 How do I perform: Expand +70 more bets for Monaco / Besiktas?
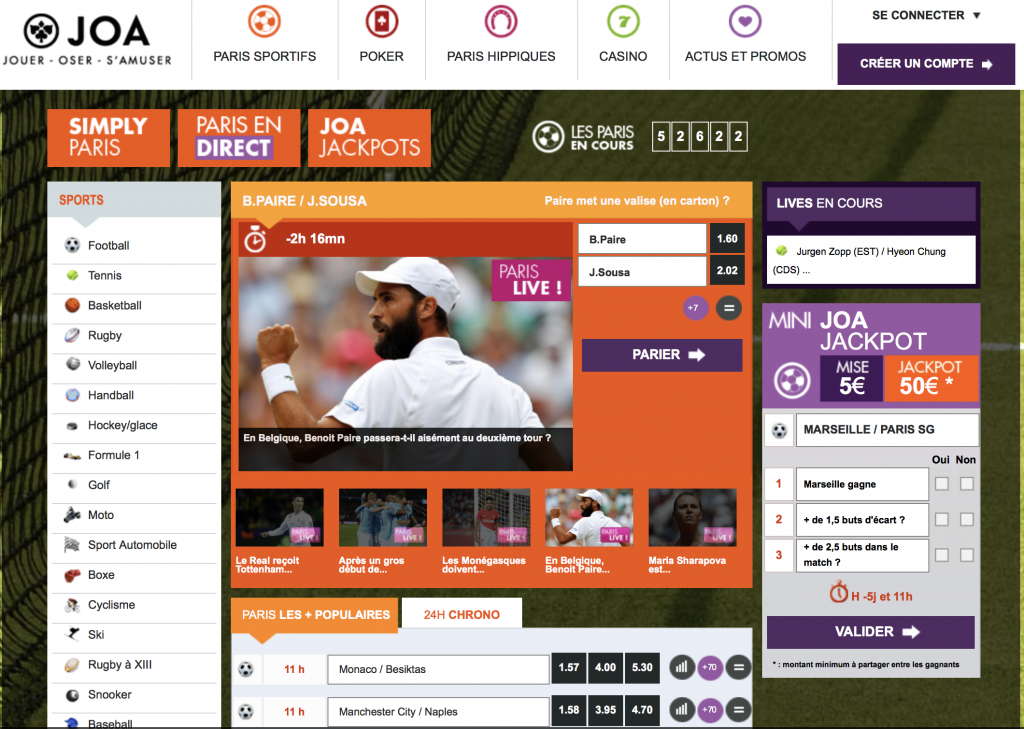(x=710, y=668)
